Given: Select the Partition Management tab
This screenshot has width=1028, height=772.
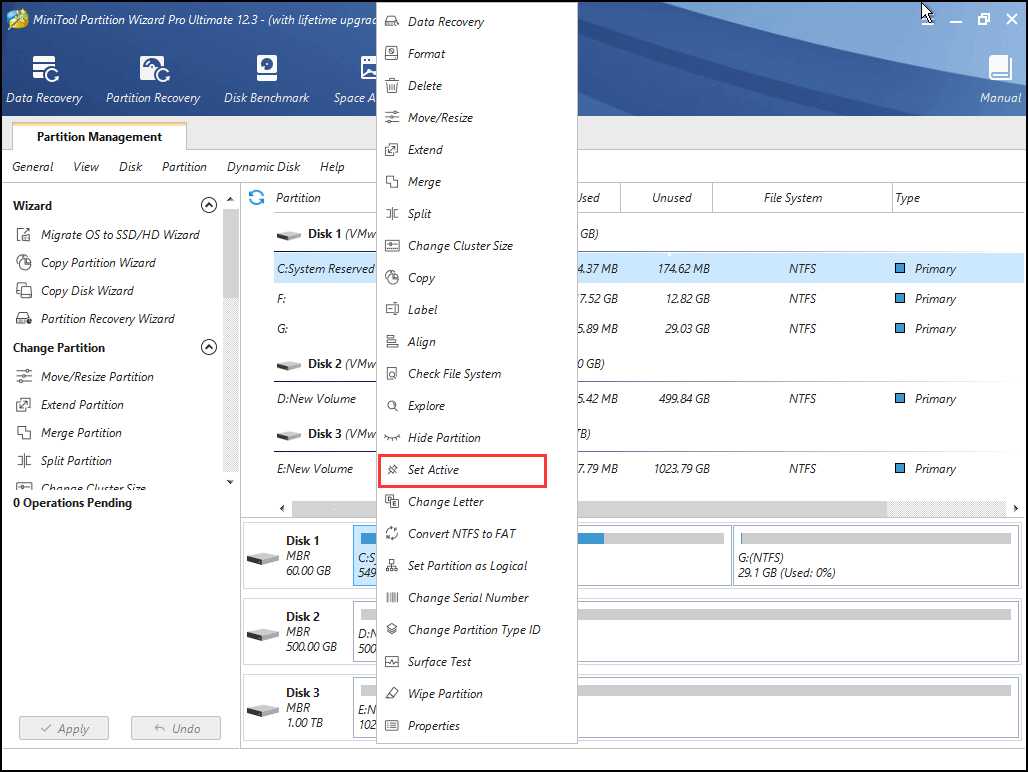Looking at the screenshot, I should click(100, 136).
